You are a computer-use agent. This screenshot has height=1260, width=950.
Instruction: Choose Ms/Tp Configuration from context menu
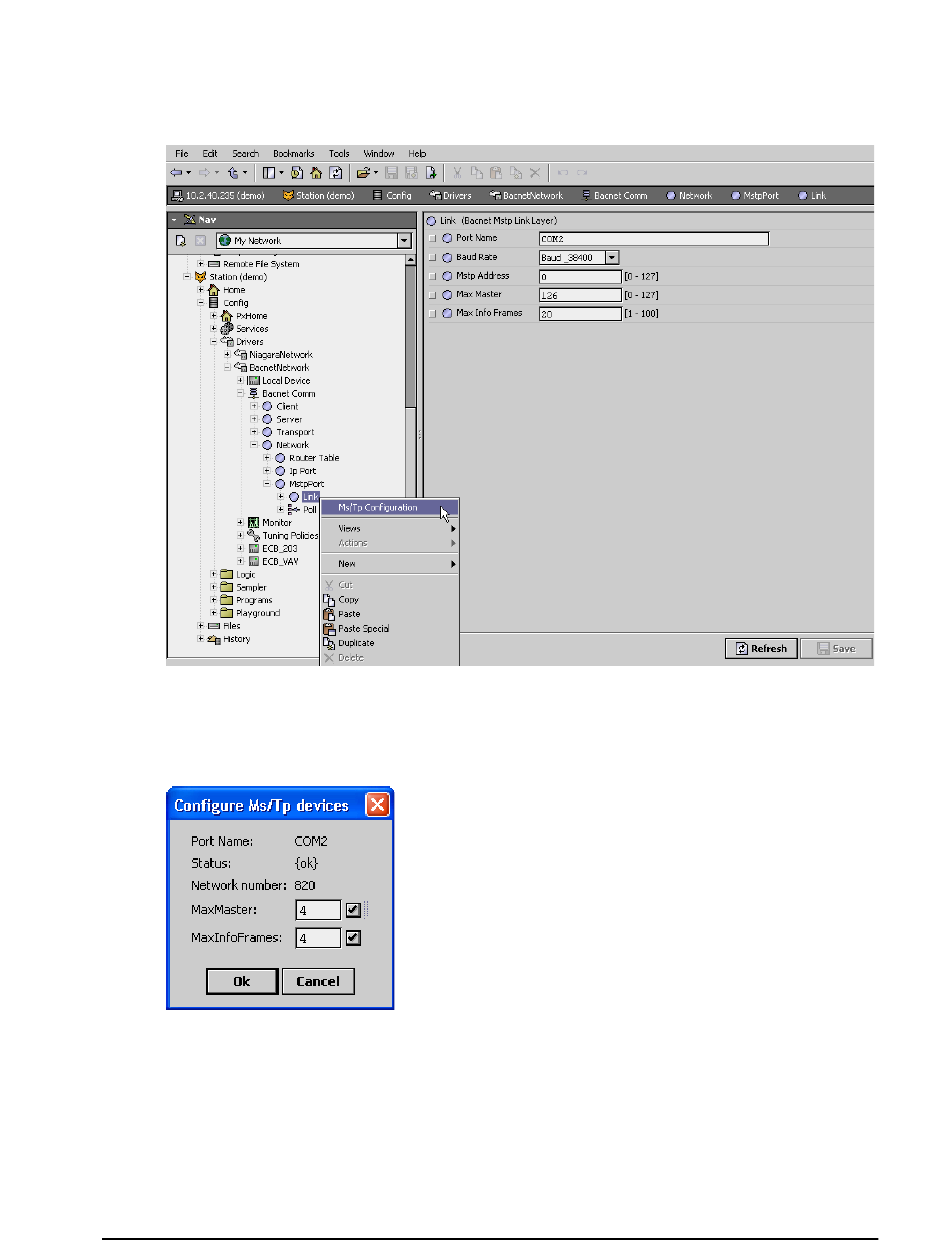[x=388, y=507]
